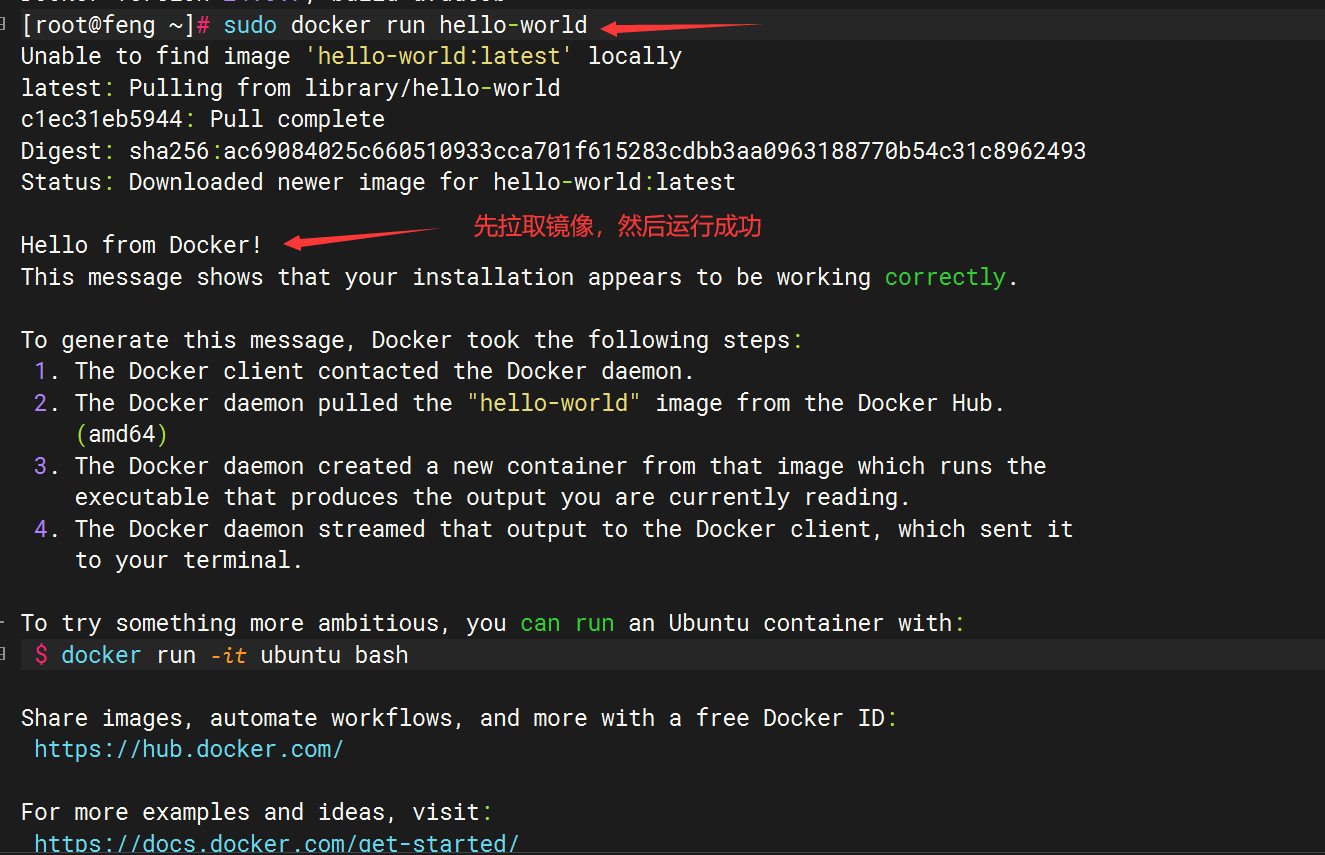Click 'Status' at the start of the status line
This screenshot has height=855, width=1325.
click(61, 182)
